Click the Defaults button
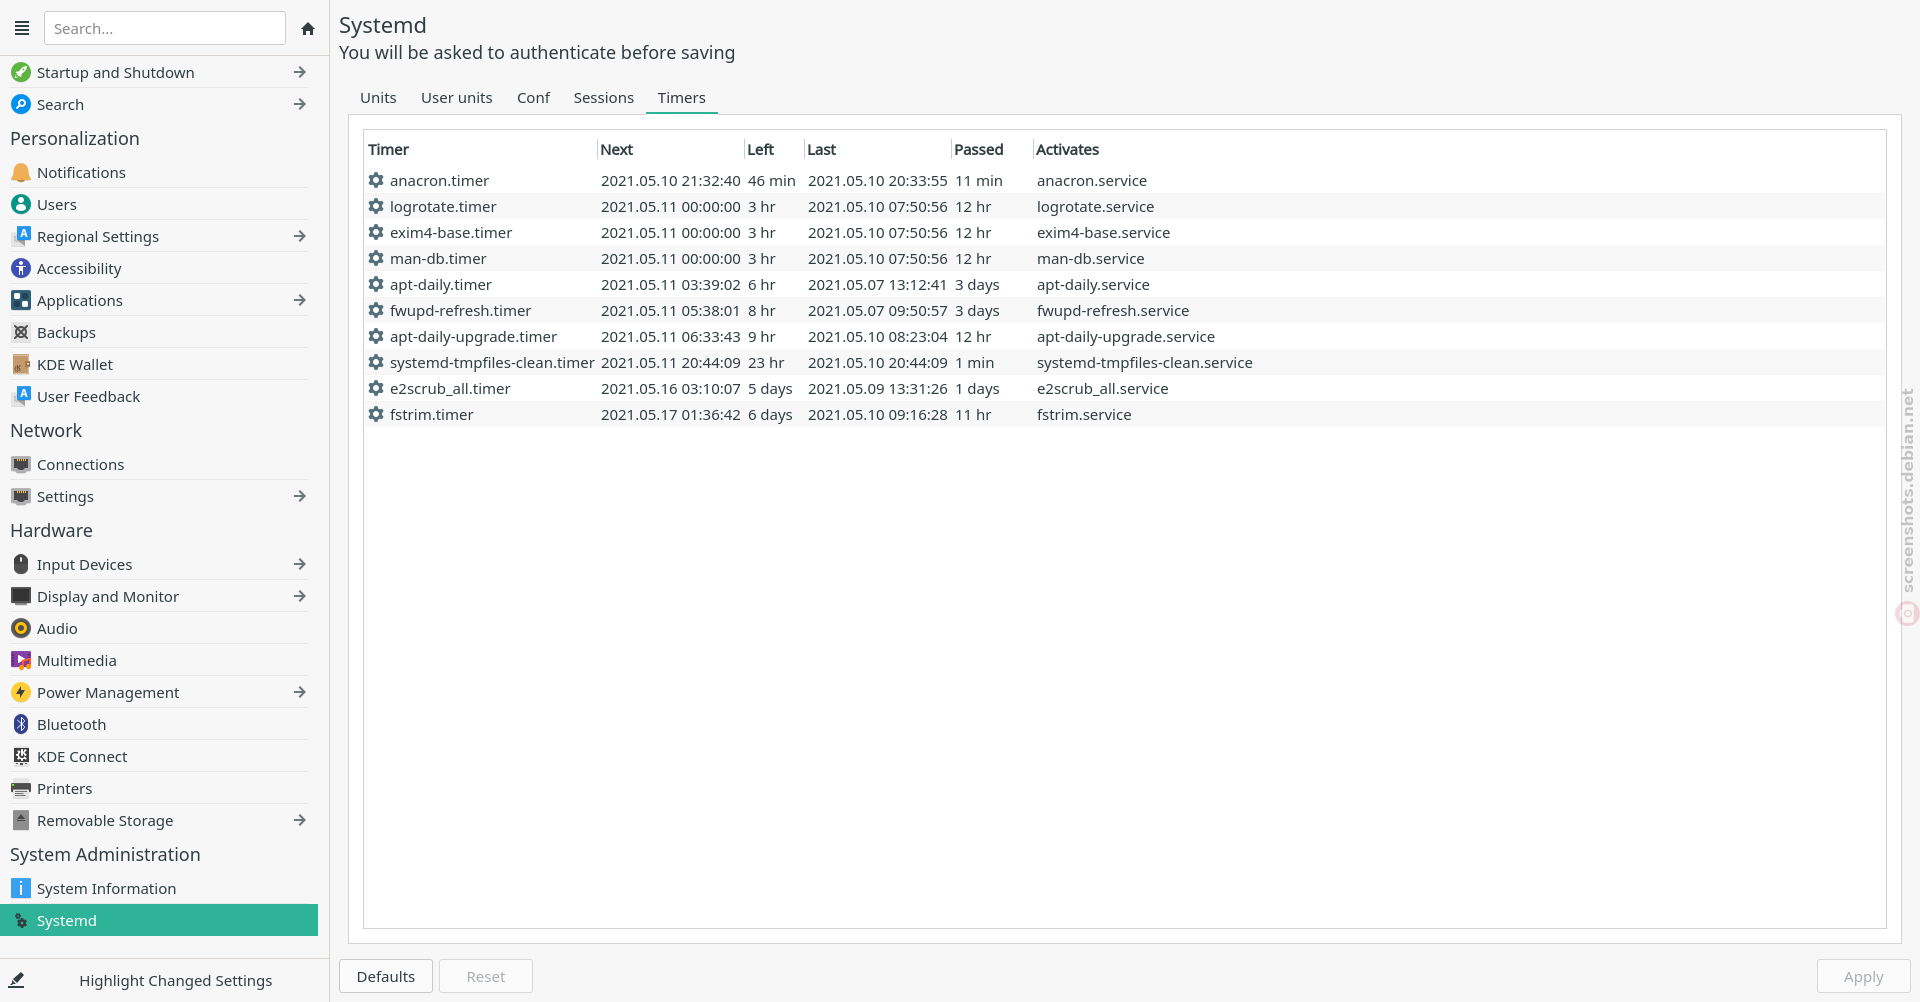 [386, 976]
